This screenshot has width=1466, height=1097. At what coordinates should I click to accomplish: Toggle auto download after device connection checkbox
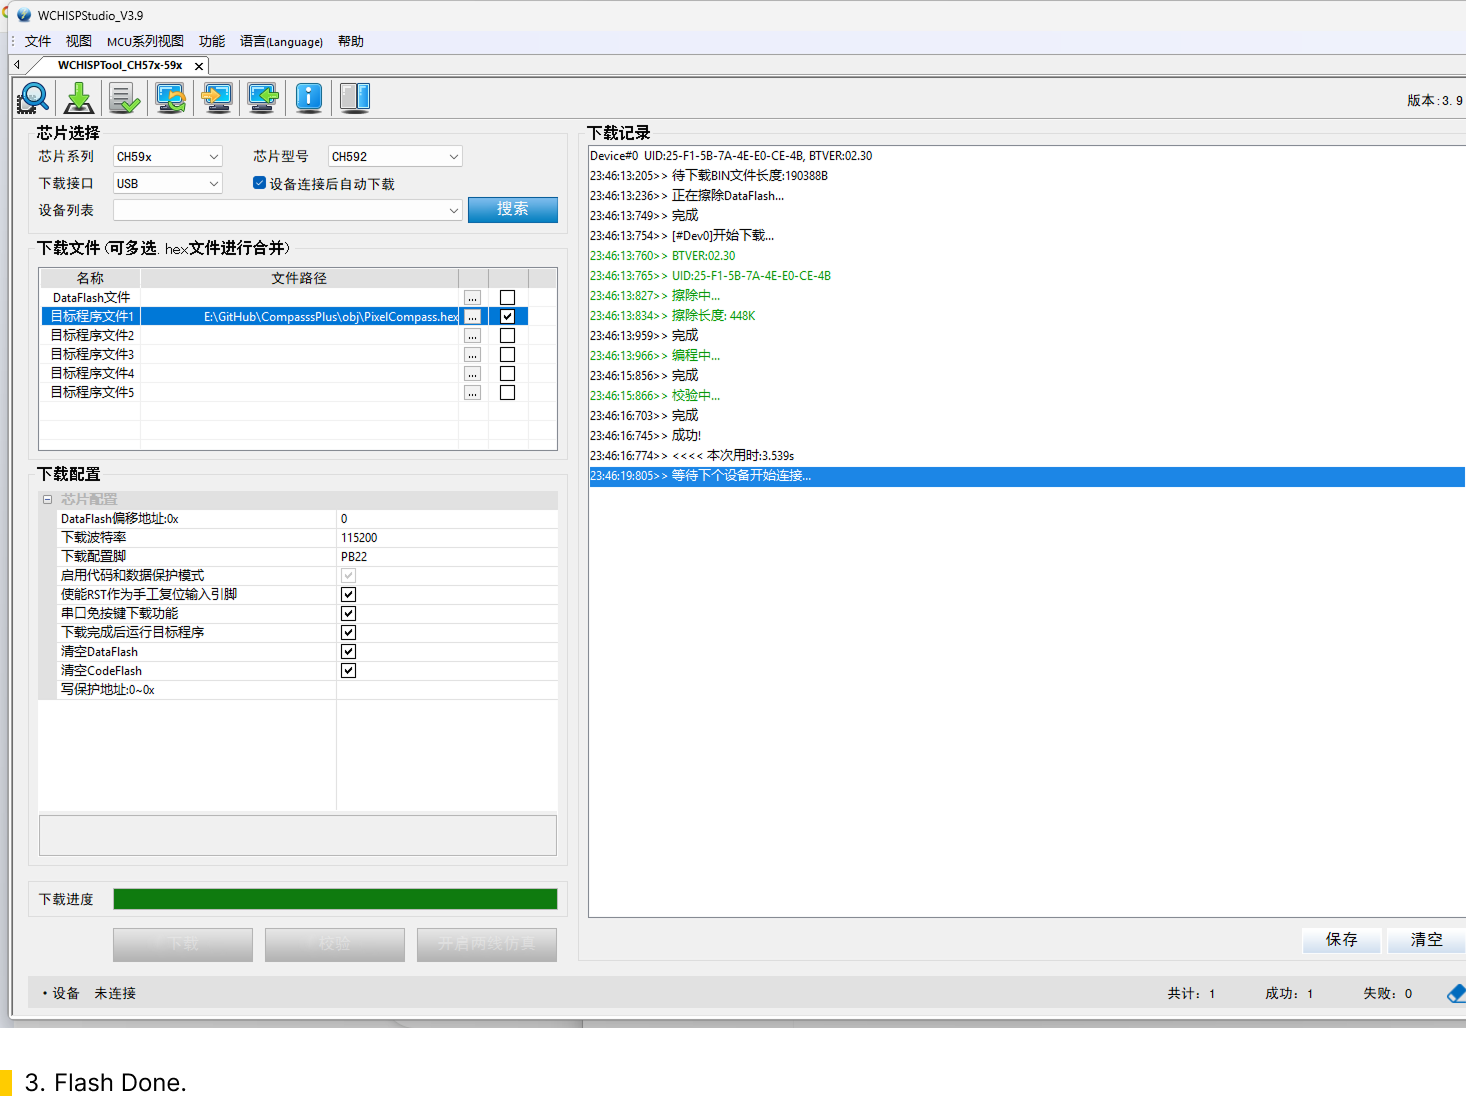260,183
